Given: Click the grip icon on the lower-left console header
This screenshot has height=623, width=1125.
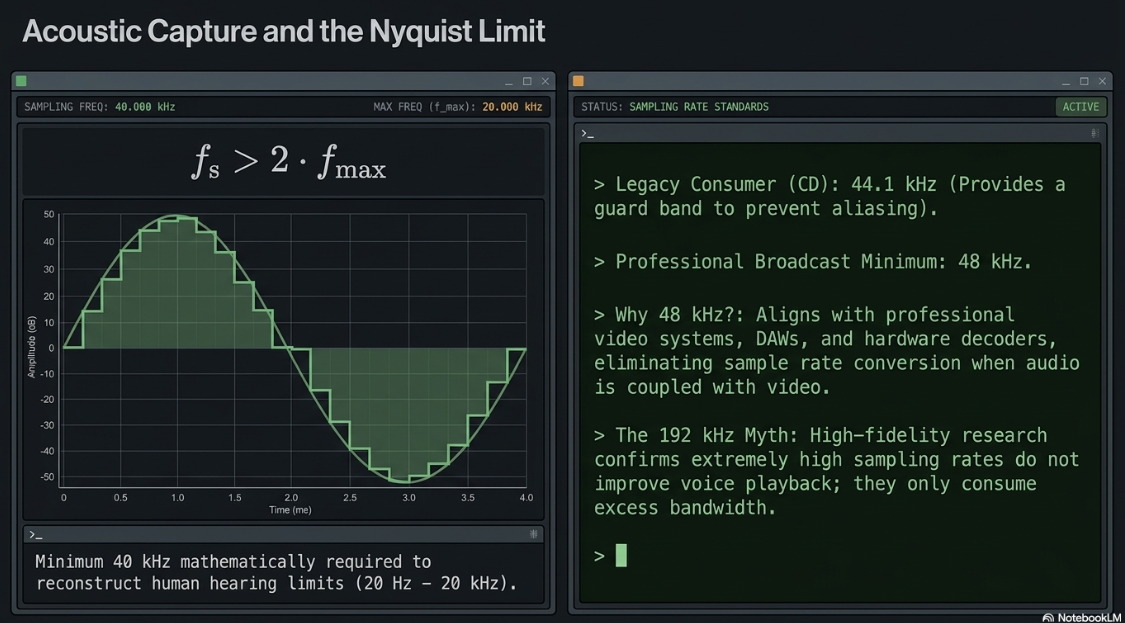Looking at the screenshot, I should click(x=533, y=534).
